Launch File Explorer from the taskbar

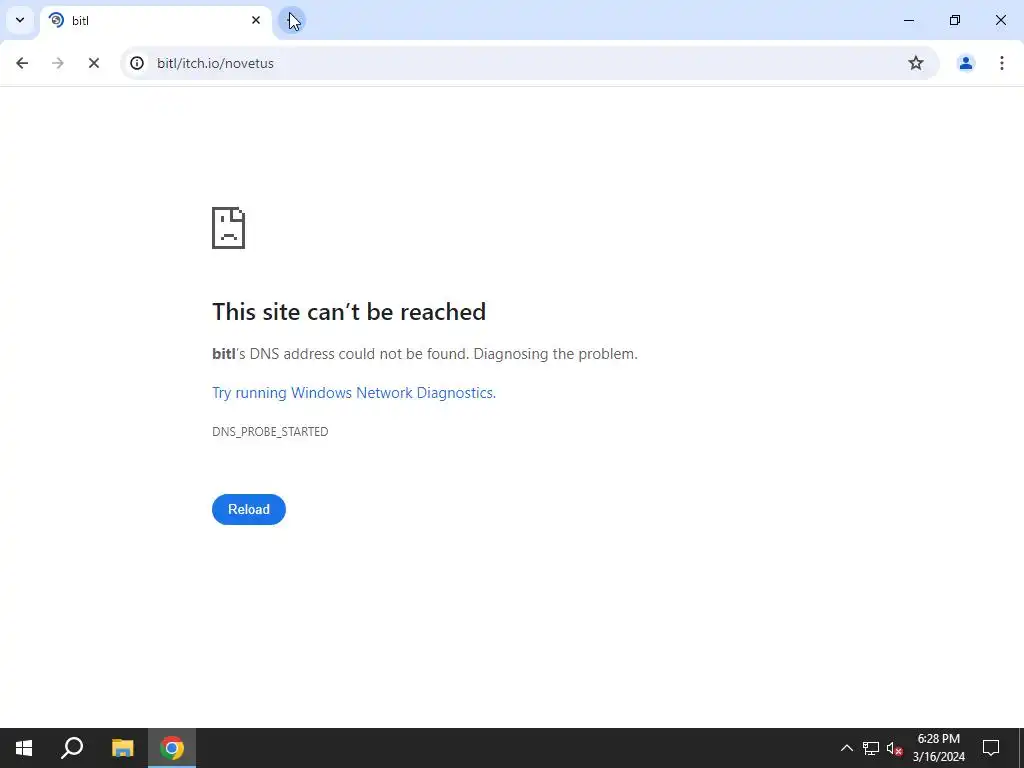pyautogui.click(x=122, y=748)
